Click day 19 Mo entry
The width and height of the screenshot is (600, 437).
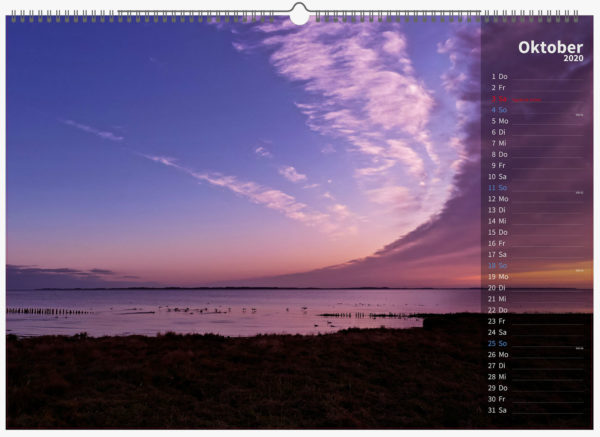(498, 276)
